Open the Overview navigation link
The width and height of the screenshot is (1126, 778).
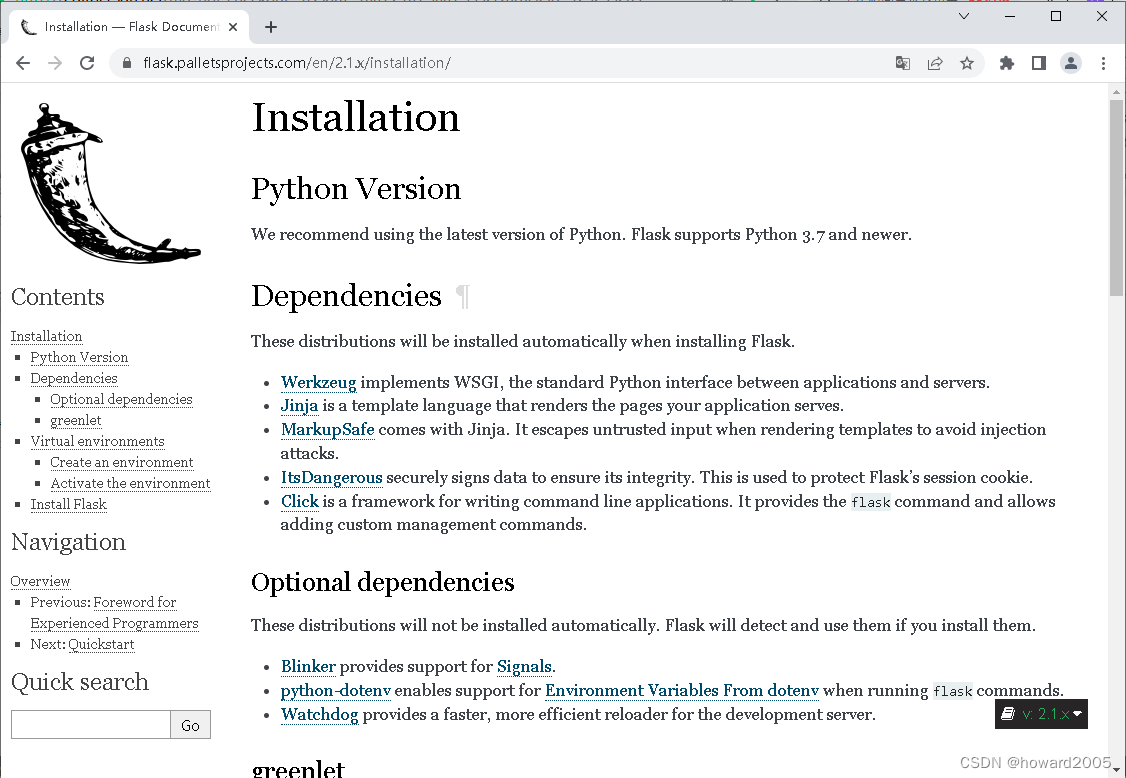click(x=40, y=581)
